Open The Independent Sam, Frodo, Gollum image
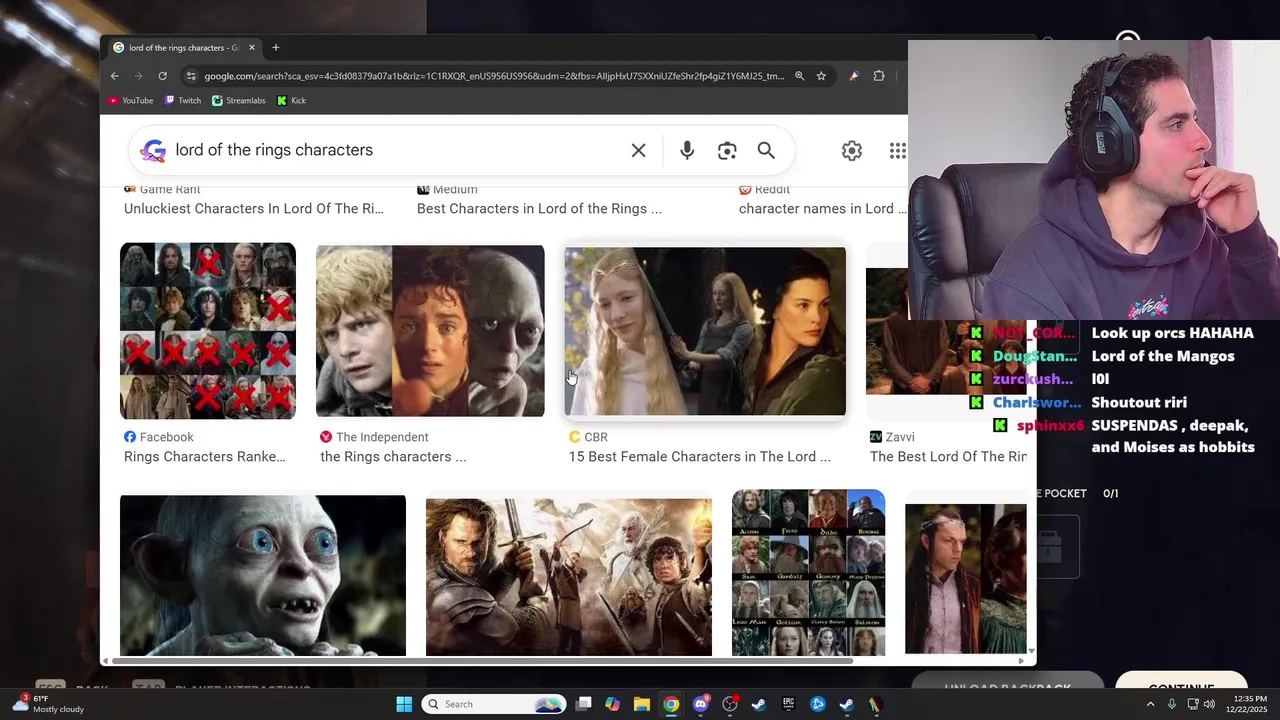This screenshot has height=720, width=1280. coord(430,331)
